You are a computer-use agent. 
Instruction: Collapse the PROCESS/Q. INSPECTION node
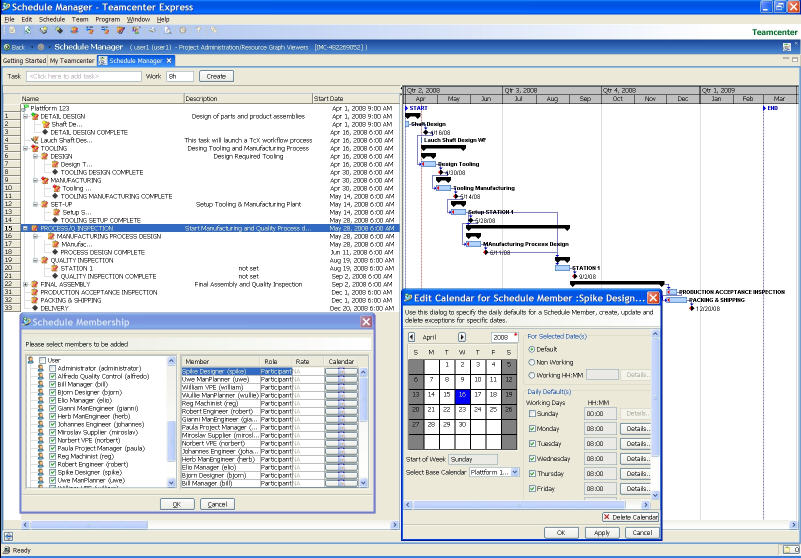(x=25, y=228)
